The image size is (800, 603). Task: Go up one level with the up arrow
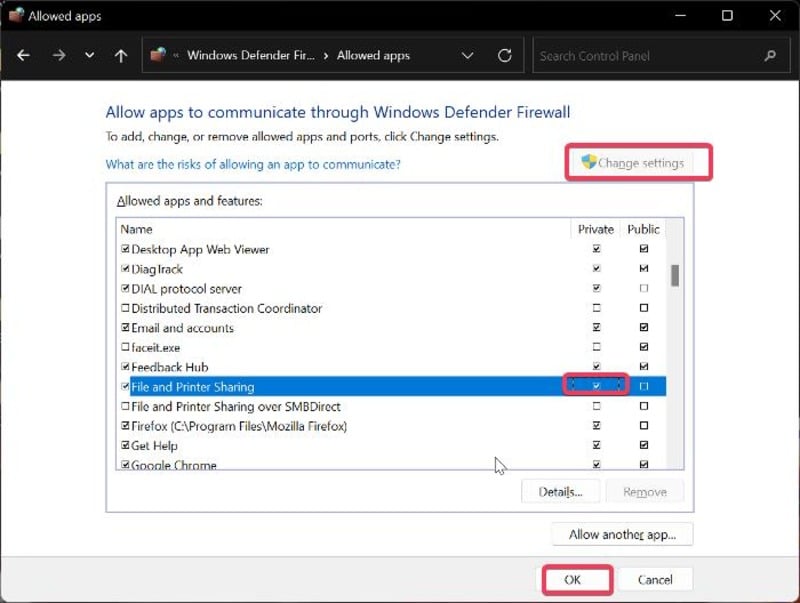[x=121, y=55]
